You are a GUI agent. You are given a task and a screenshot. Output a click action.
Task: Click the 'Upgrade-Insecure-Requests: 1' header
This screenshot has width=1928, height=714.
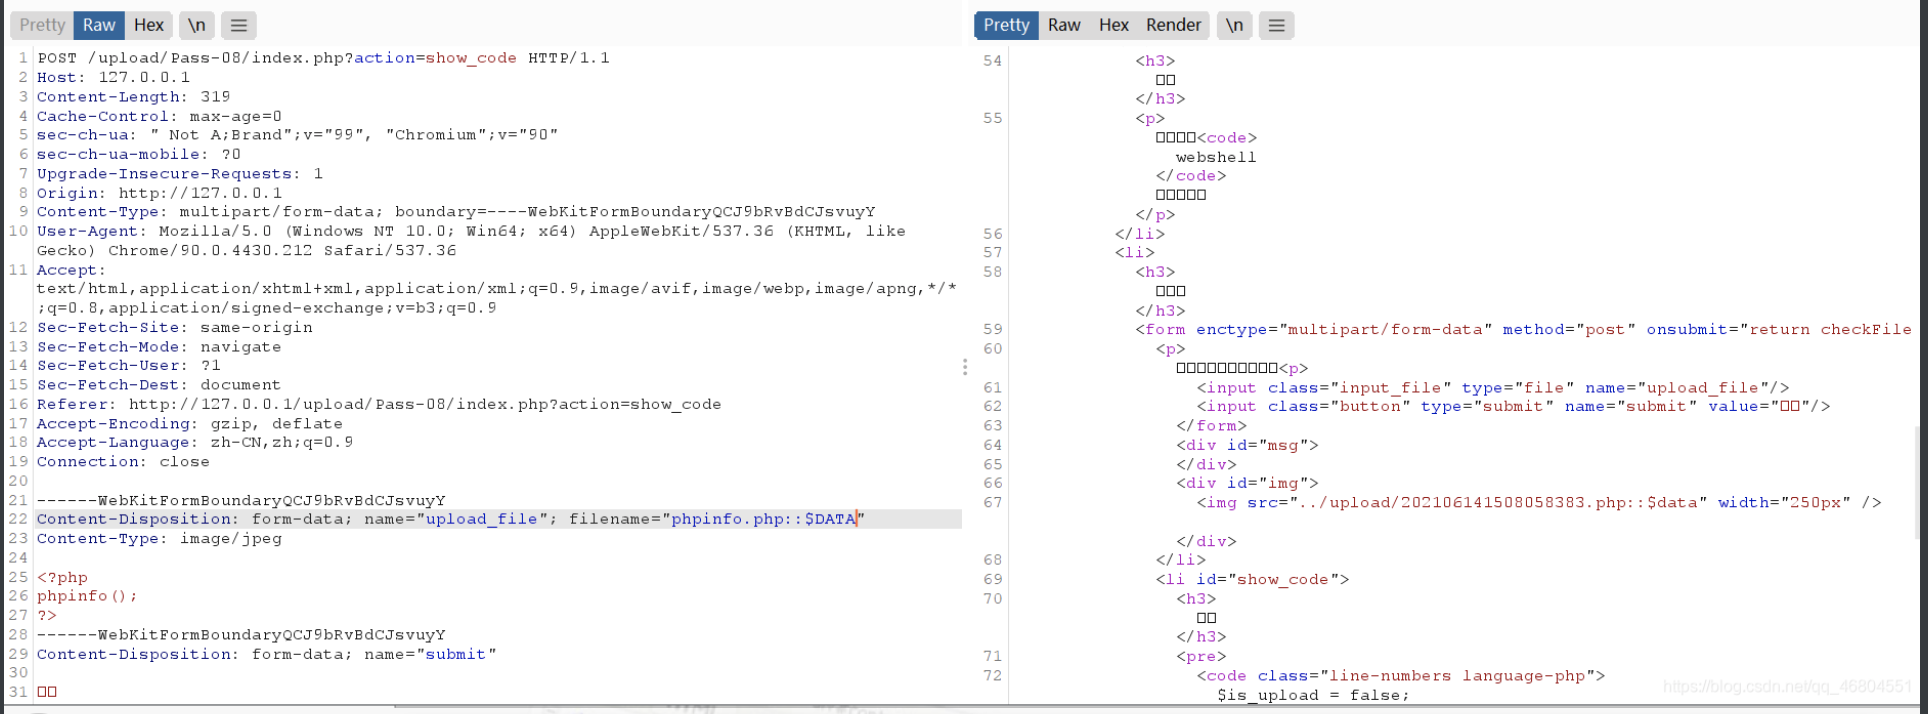point(180,174)
